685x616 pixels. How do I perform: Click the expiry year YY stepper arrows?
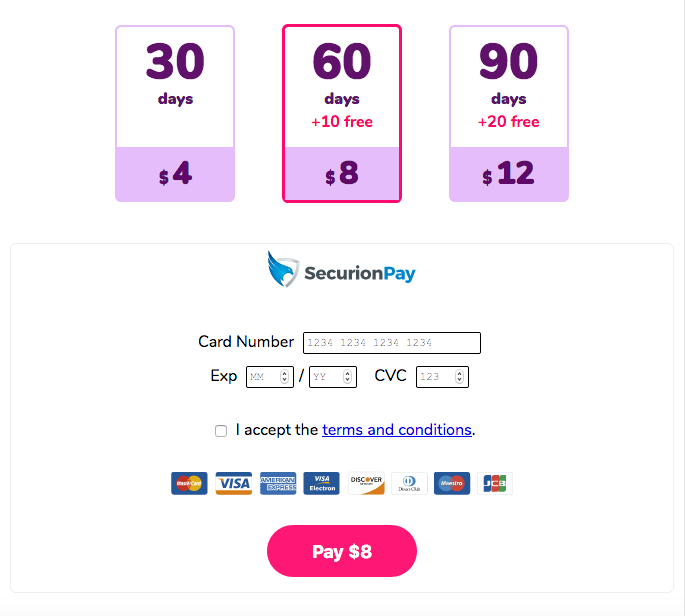pyautogui.click(x=348, y=377)
